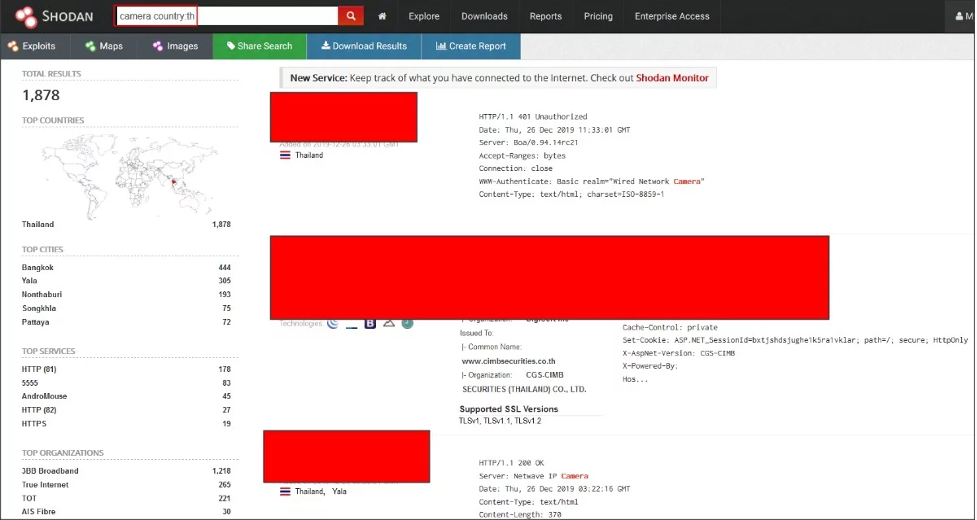Click the Server: Boa/0.94.14rc21 line
Image resolution: width=977 pixels, height=520 pixels.
528,143
